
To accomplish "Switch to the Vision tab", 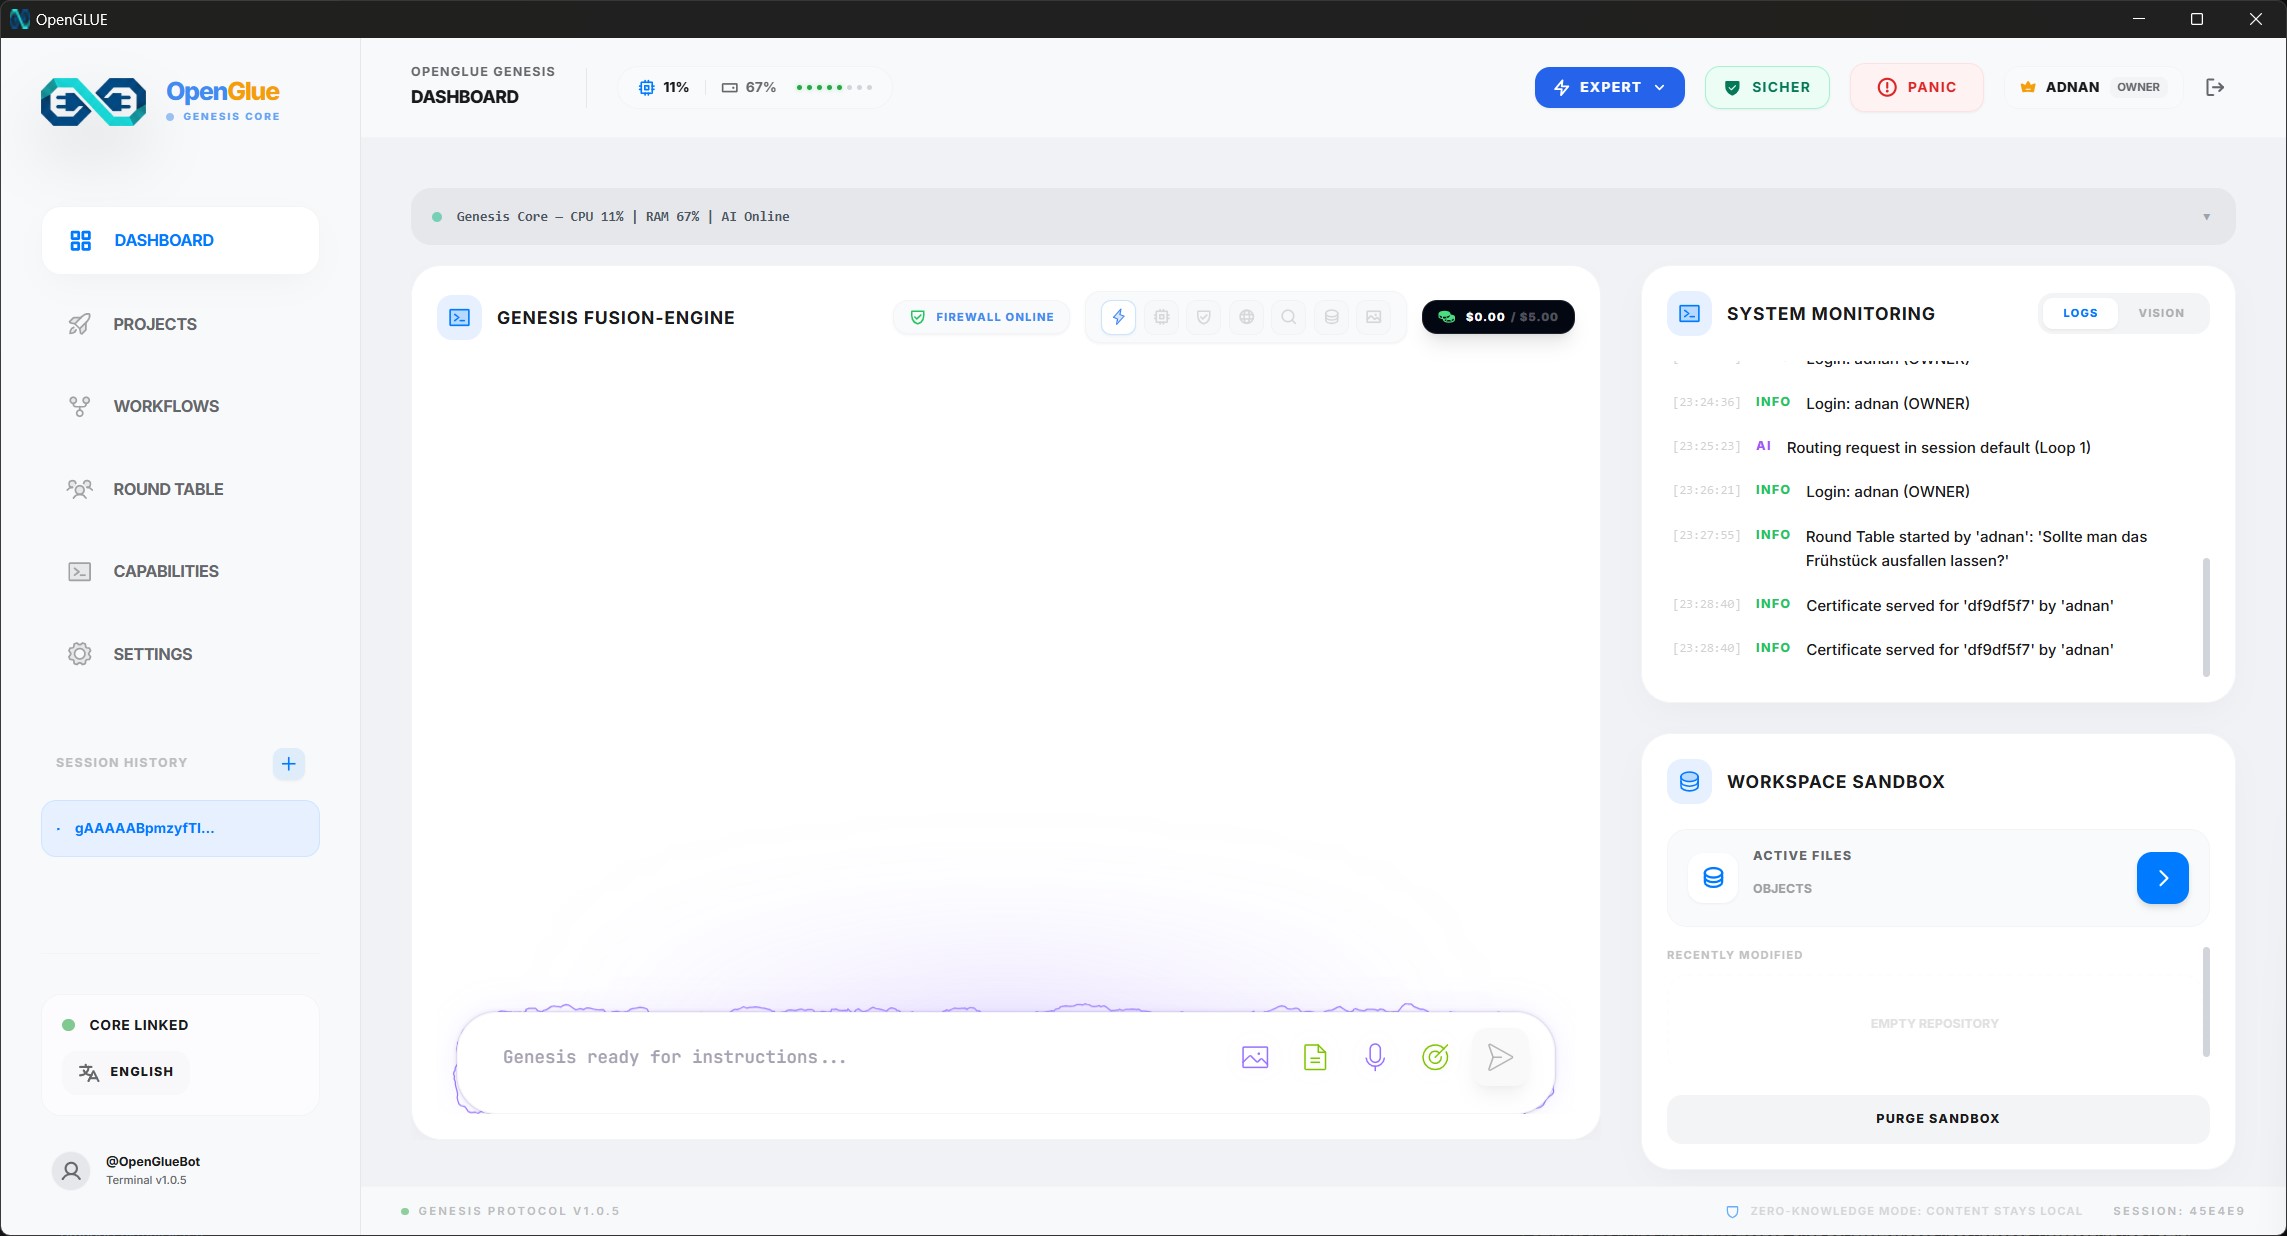I will pos(2161,313).
